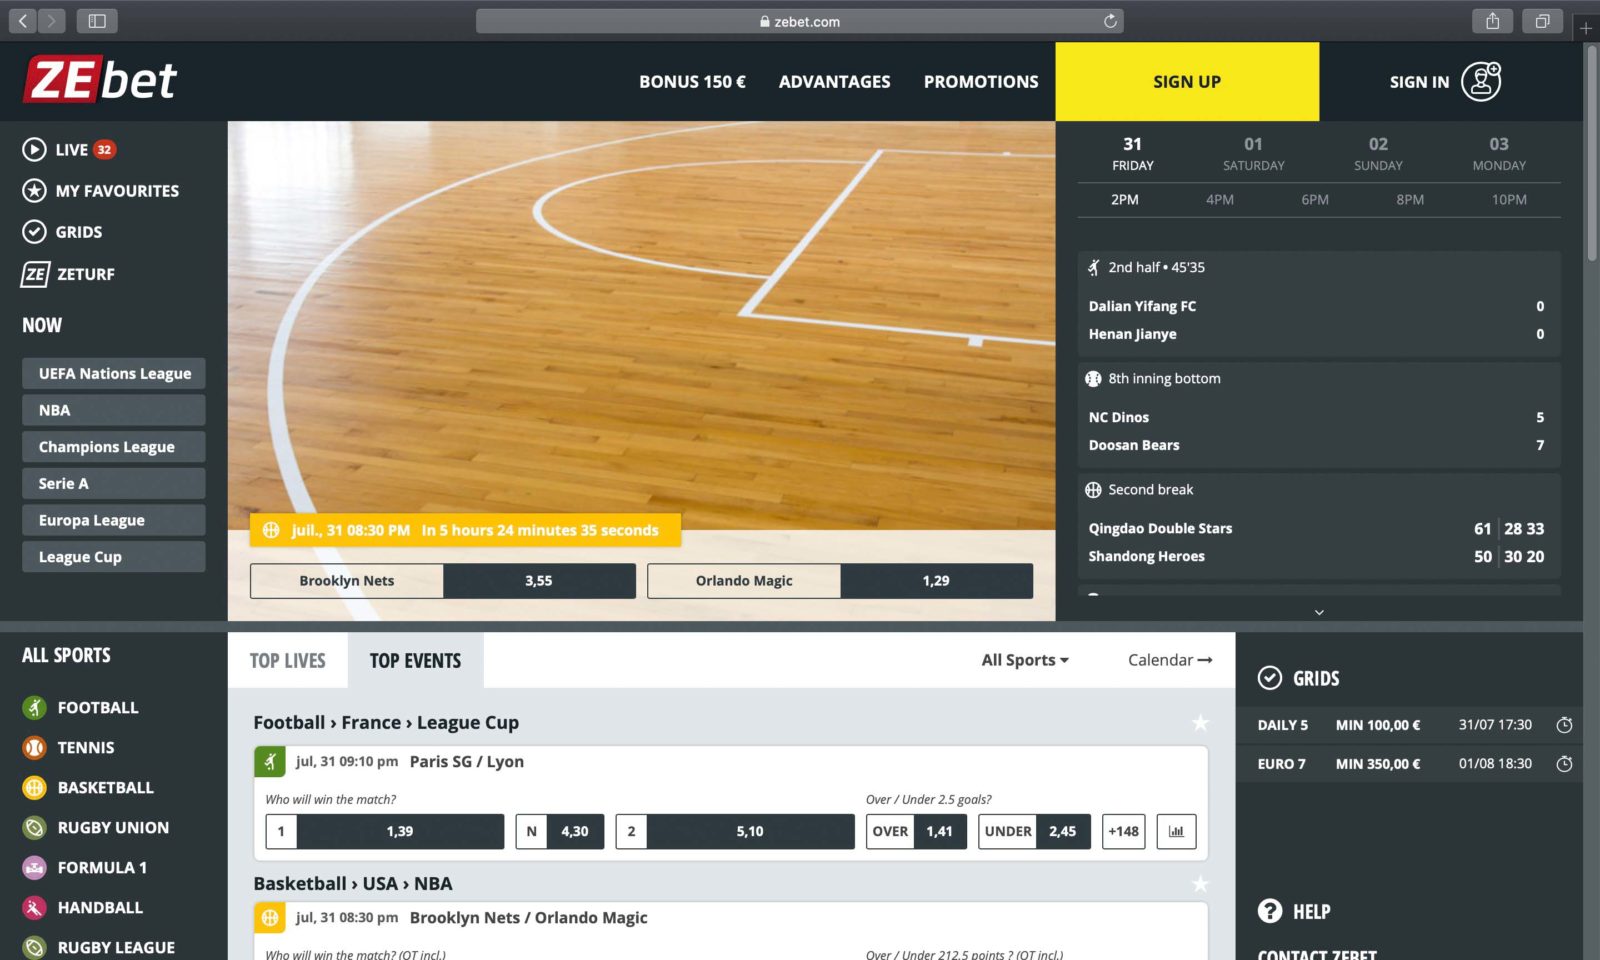Screen dimensions: 1600x960
Task: Select the Handball sport icon
Action: [x=33, y=907]
